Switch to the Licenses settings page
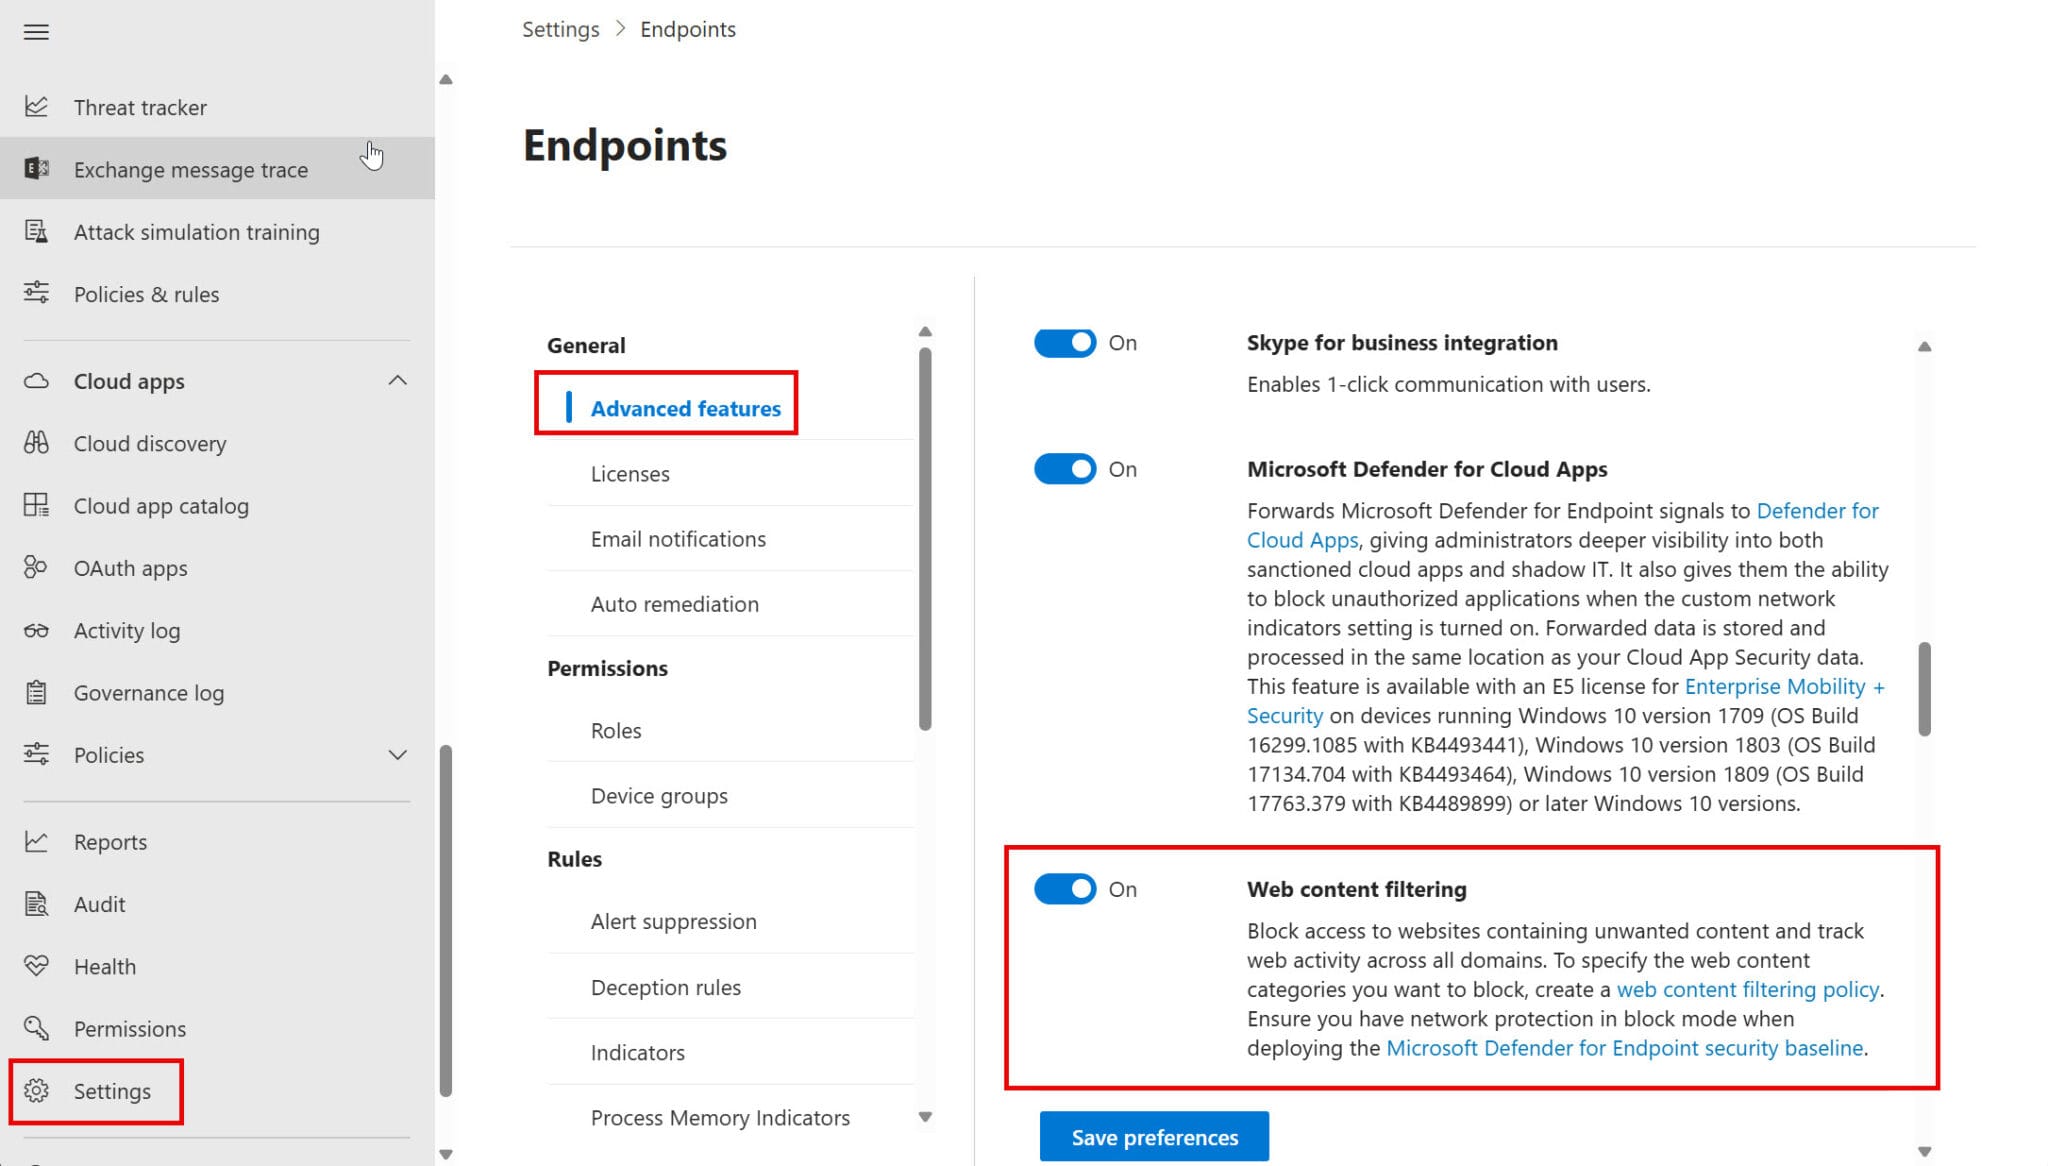This screenshot has width=2048, height=1166. [630, 473]
